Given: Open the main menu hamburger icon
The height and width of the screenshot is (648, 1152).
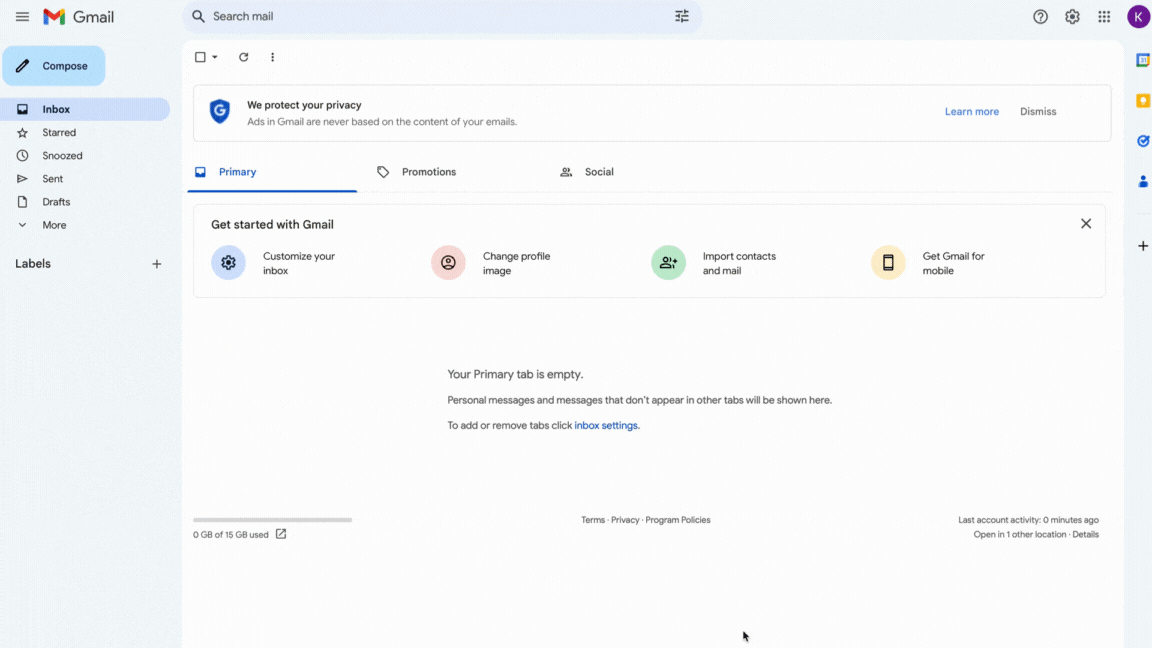Looking at the screenshot, I should tap(22, 16).
